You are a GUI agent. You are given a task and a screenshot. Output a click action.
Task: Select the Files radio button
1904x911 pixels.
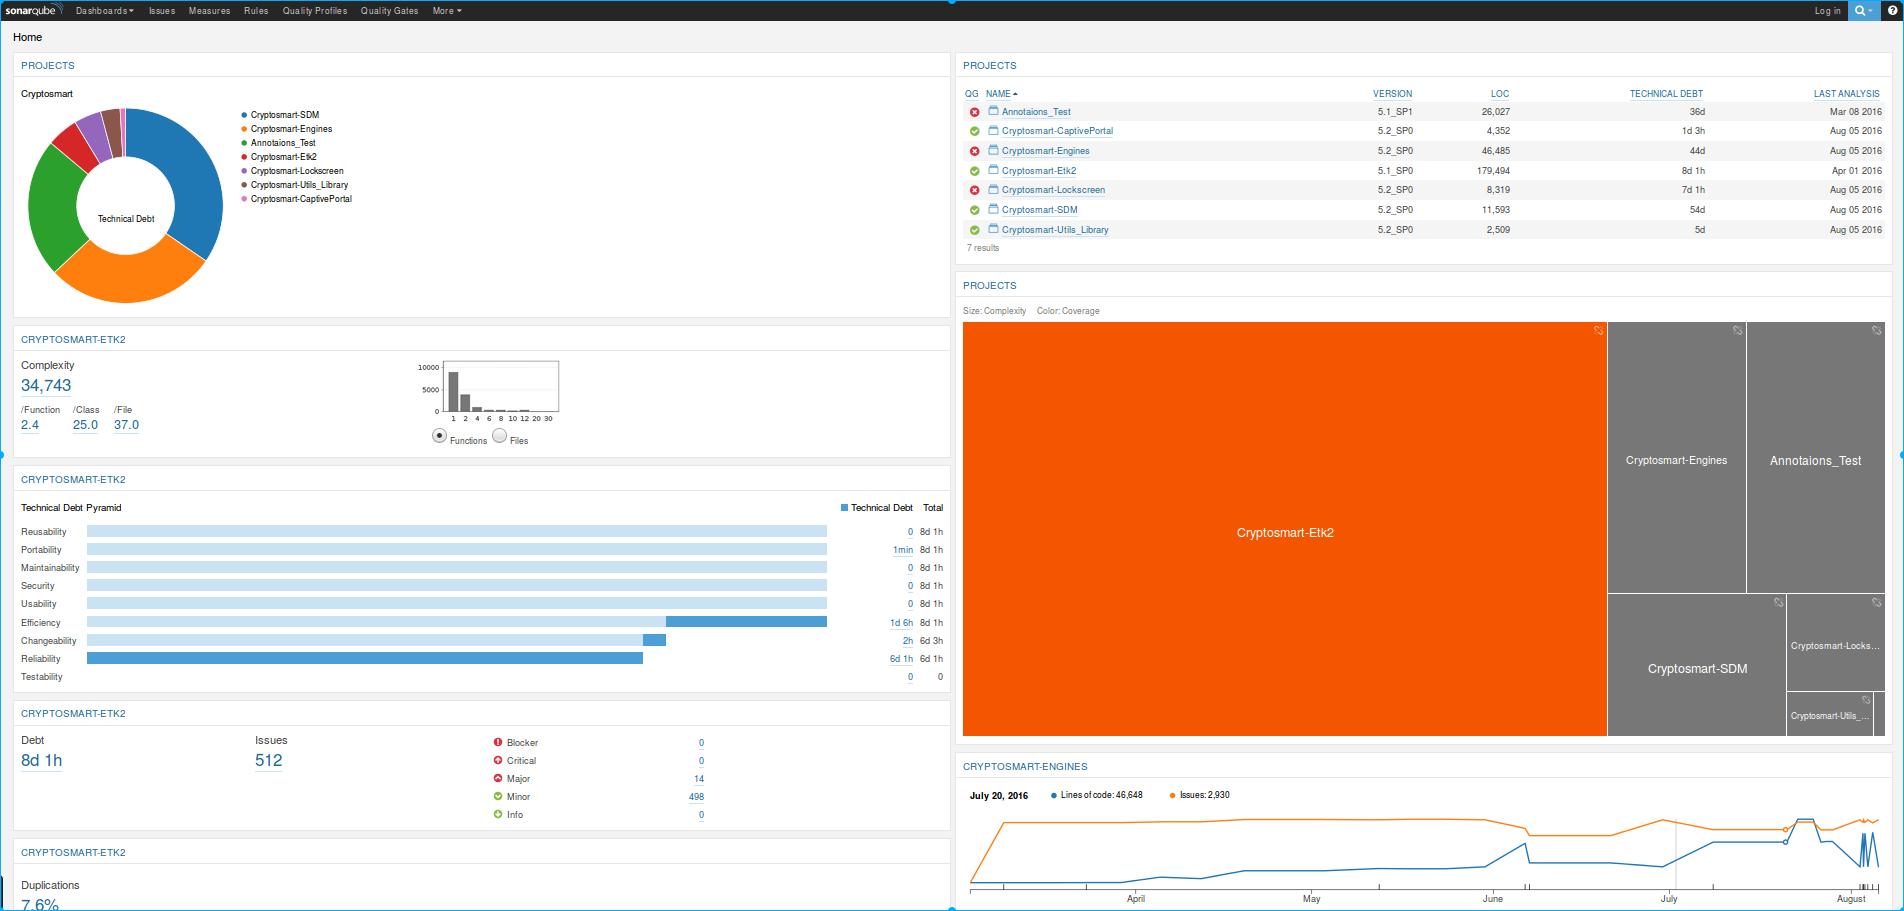coord(499,436)
